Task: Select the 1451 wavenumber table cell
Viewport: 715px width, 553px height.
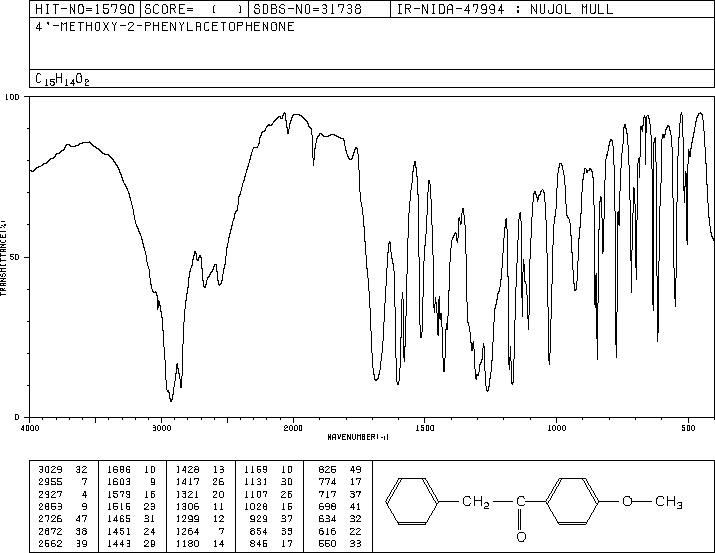Action: tap(119, 532)
